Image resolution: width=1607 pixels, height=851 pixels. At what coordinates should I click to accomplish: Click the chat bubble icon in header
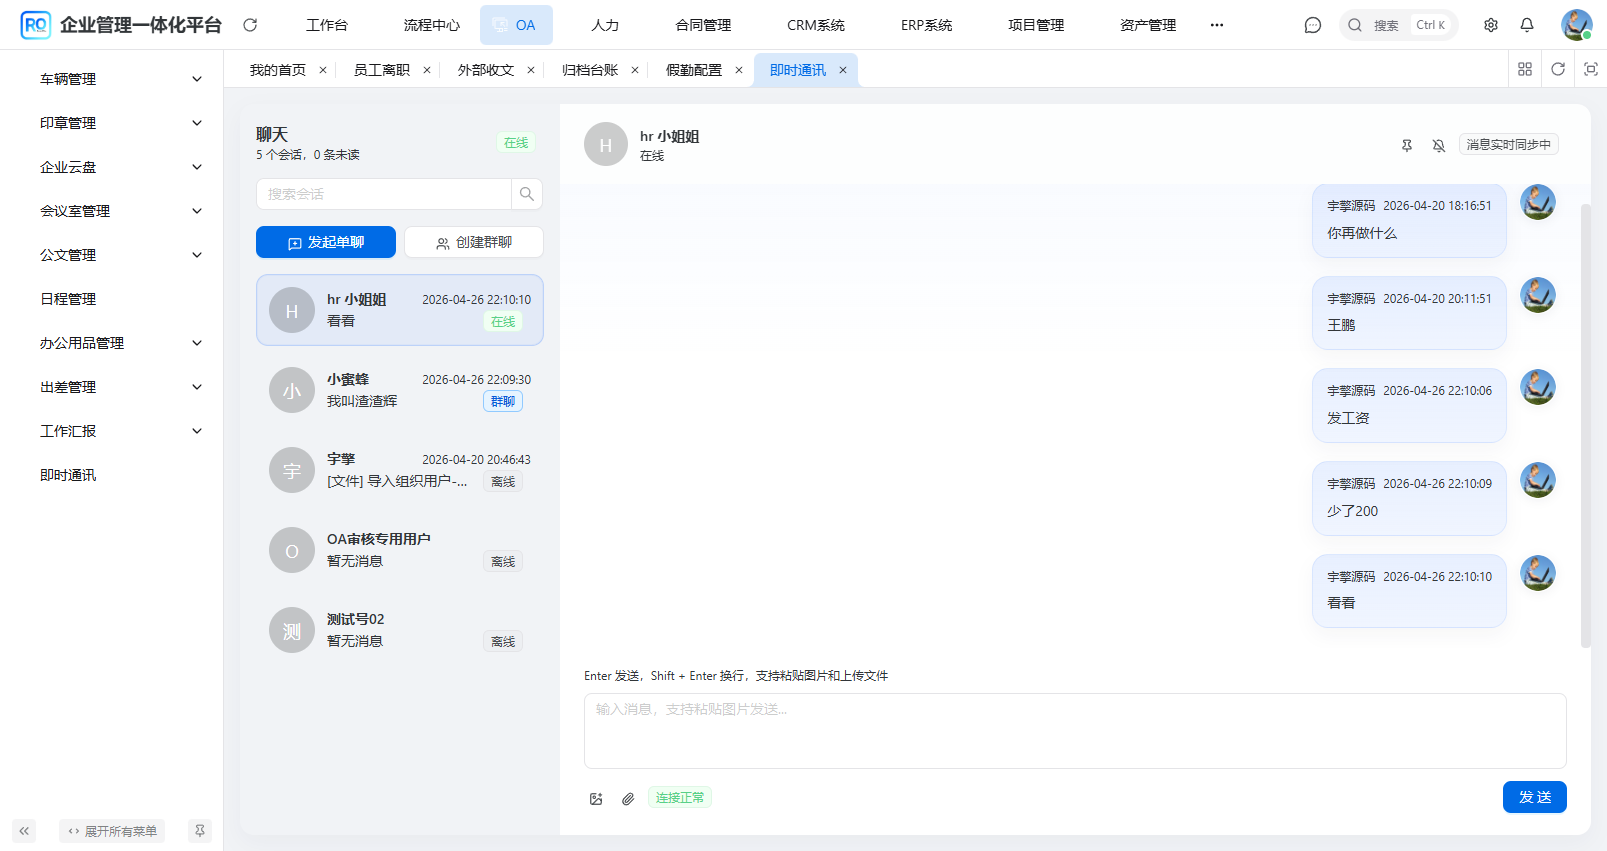[1313, 25]
